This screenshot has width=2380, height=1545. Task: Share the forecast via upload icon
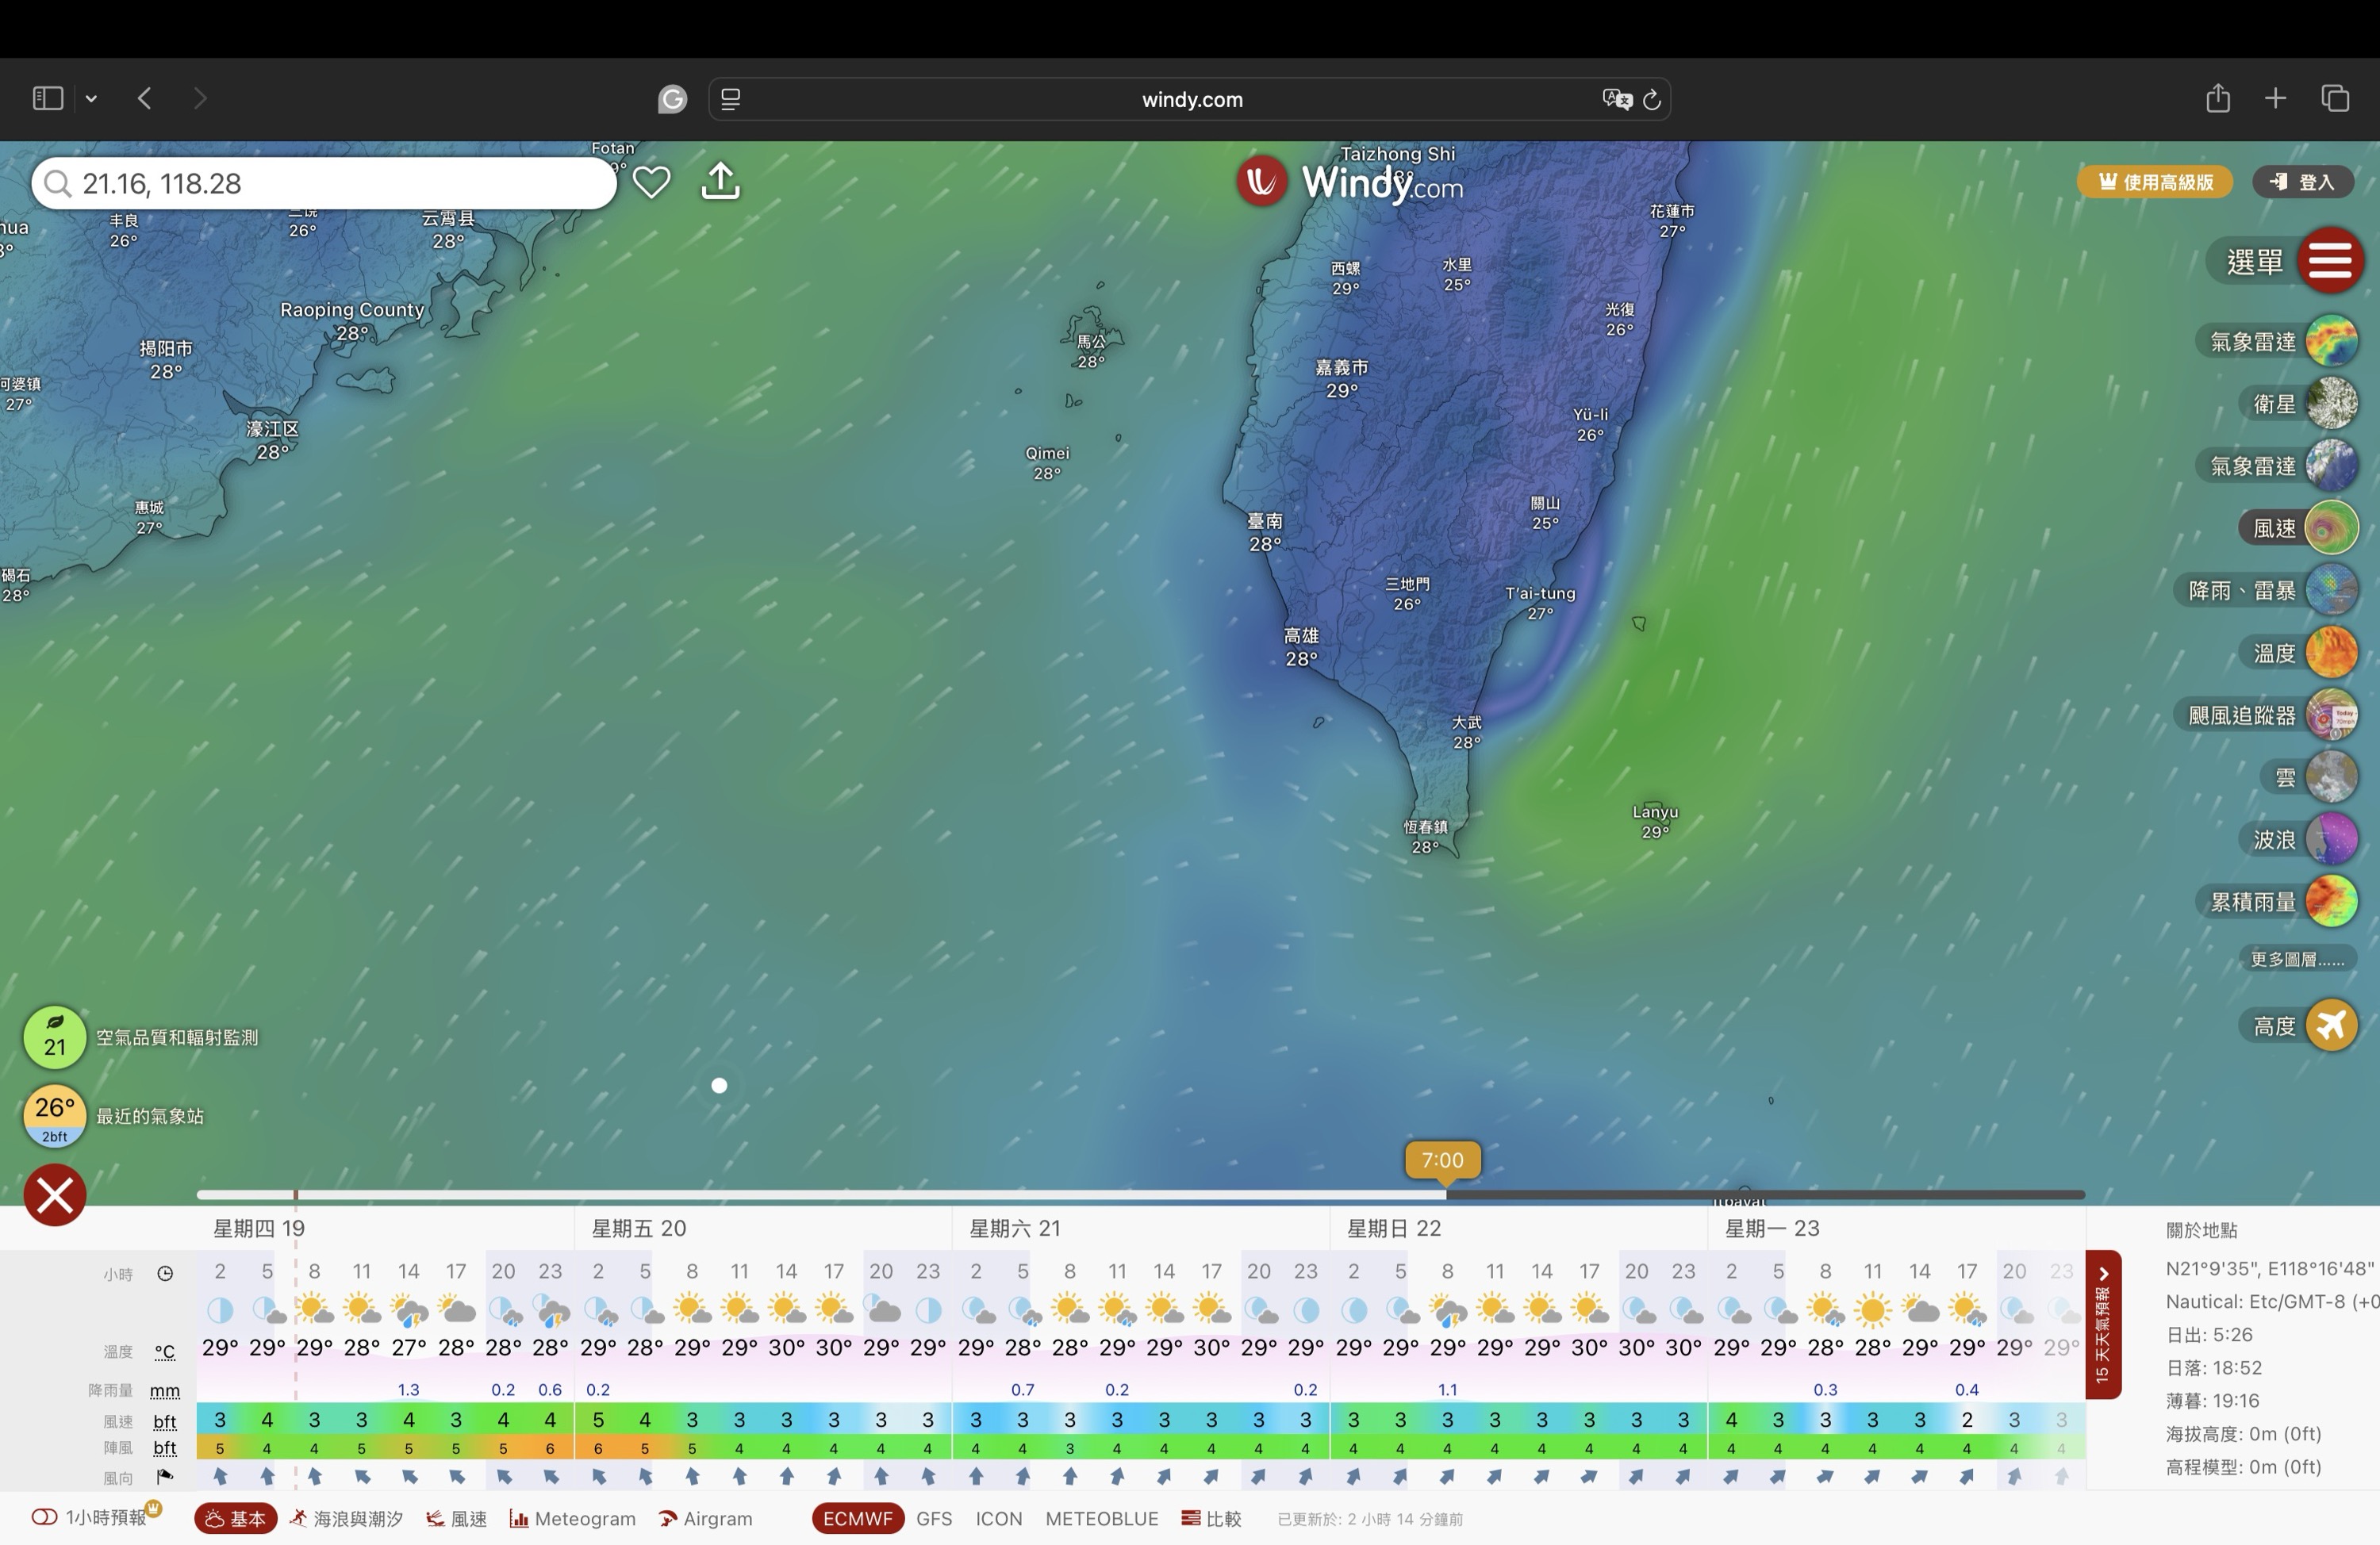(721, 181)
